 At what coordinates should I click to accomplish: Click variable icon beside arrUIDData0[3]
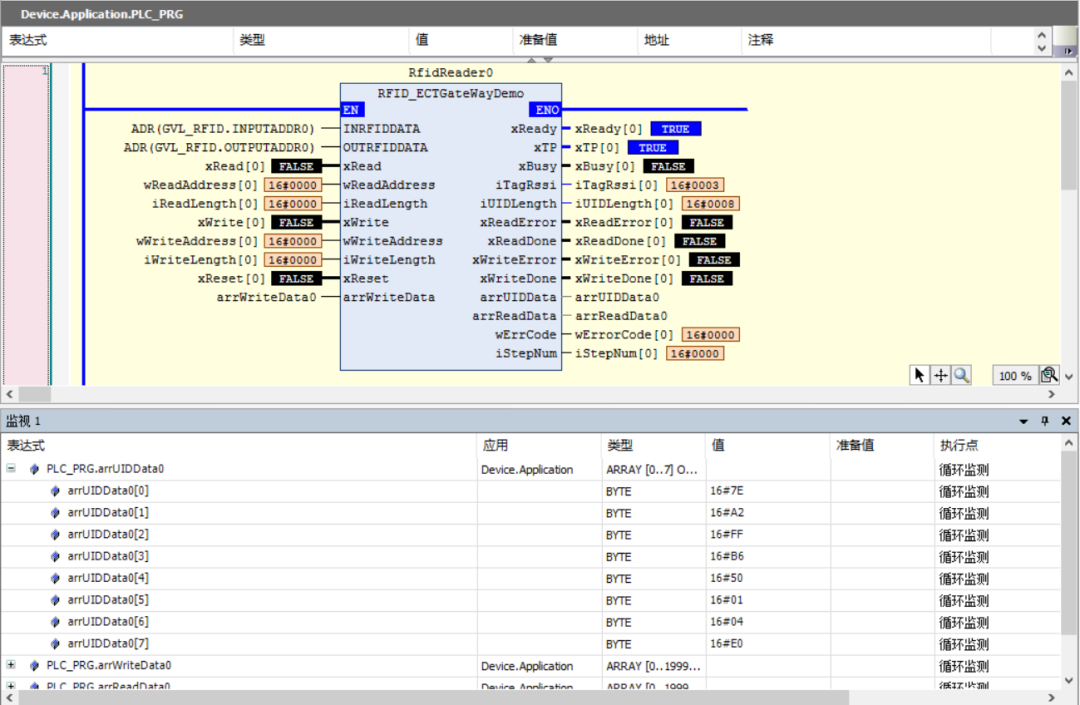[x=56, y=556]
